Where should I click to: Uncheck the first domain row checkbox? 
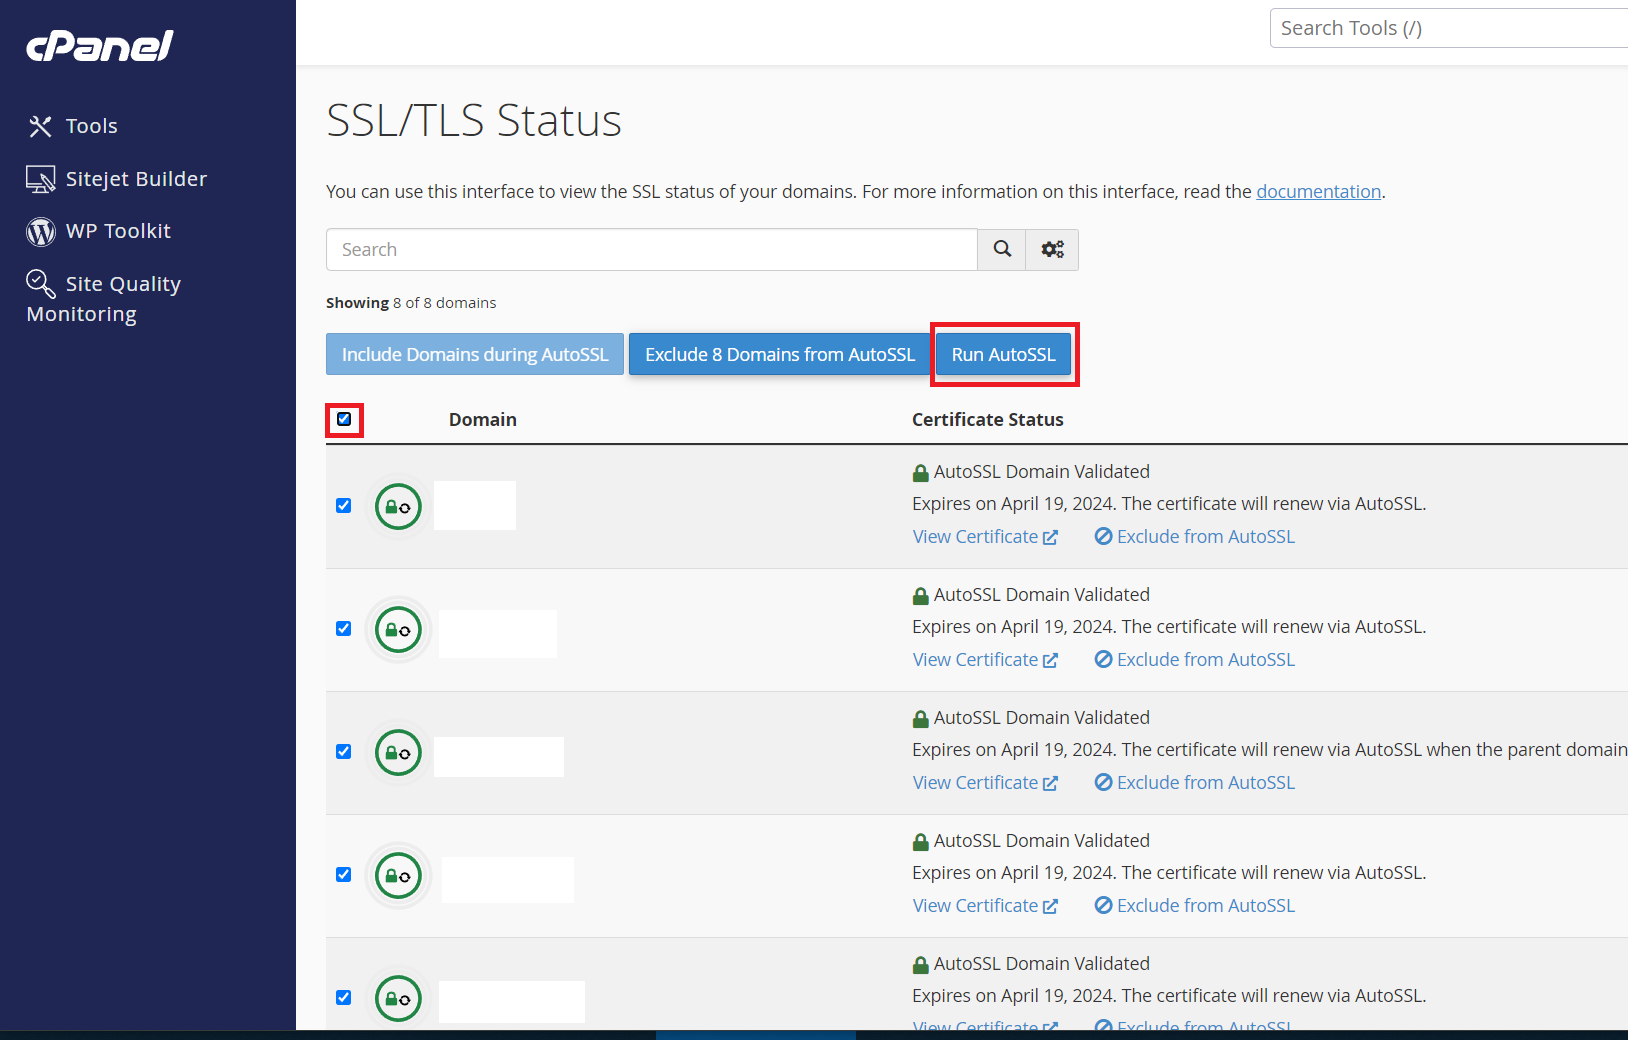coord(344,505)
